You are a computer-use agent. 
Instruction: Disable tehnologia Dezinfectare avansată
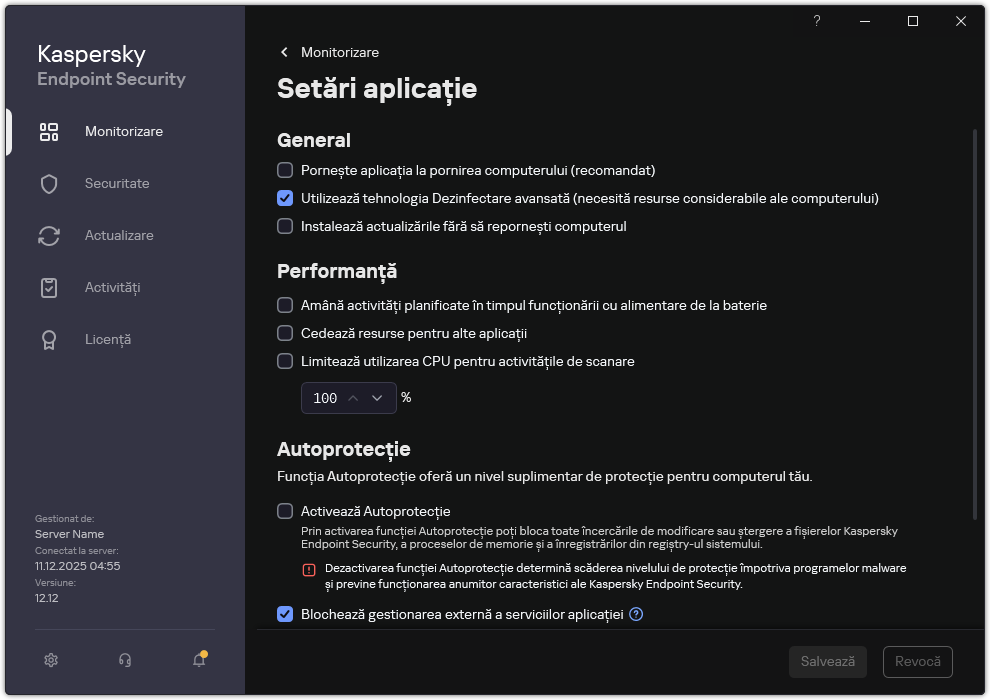click(x=285, y=198)
